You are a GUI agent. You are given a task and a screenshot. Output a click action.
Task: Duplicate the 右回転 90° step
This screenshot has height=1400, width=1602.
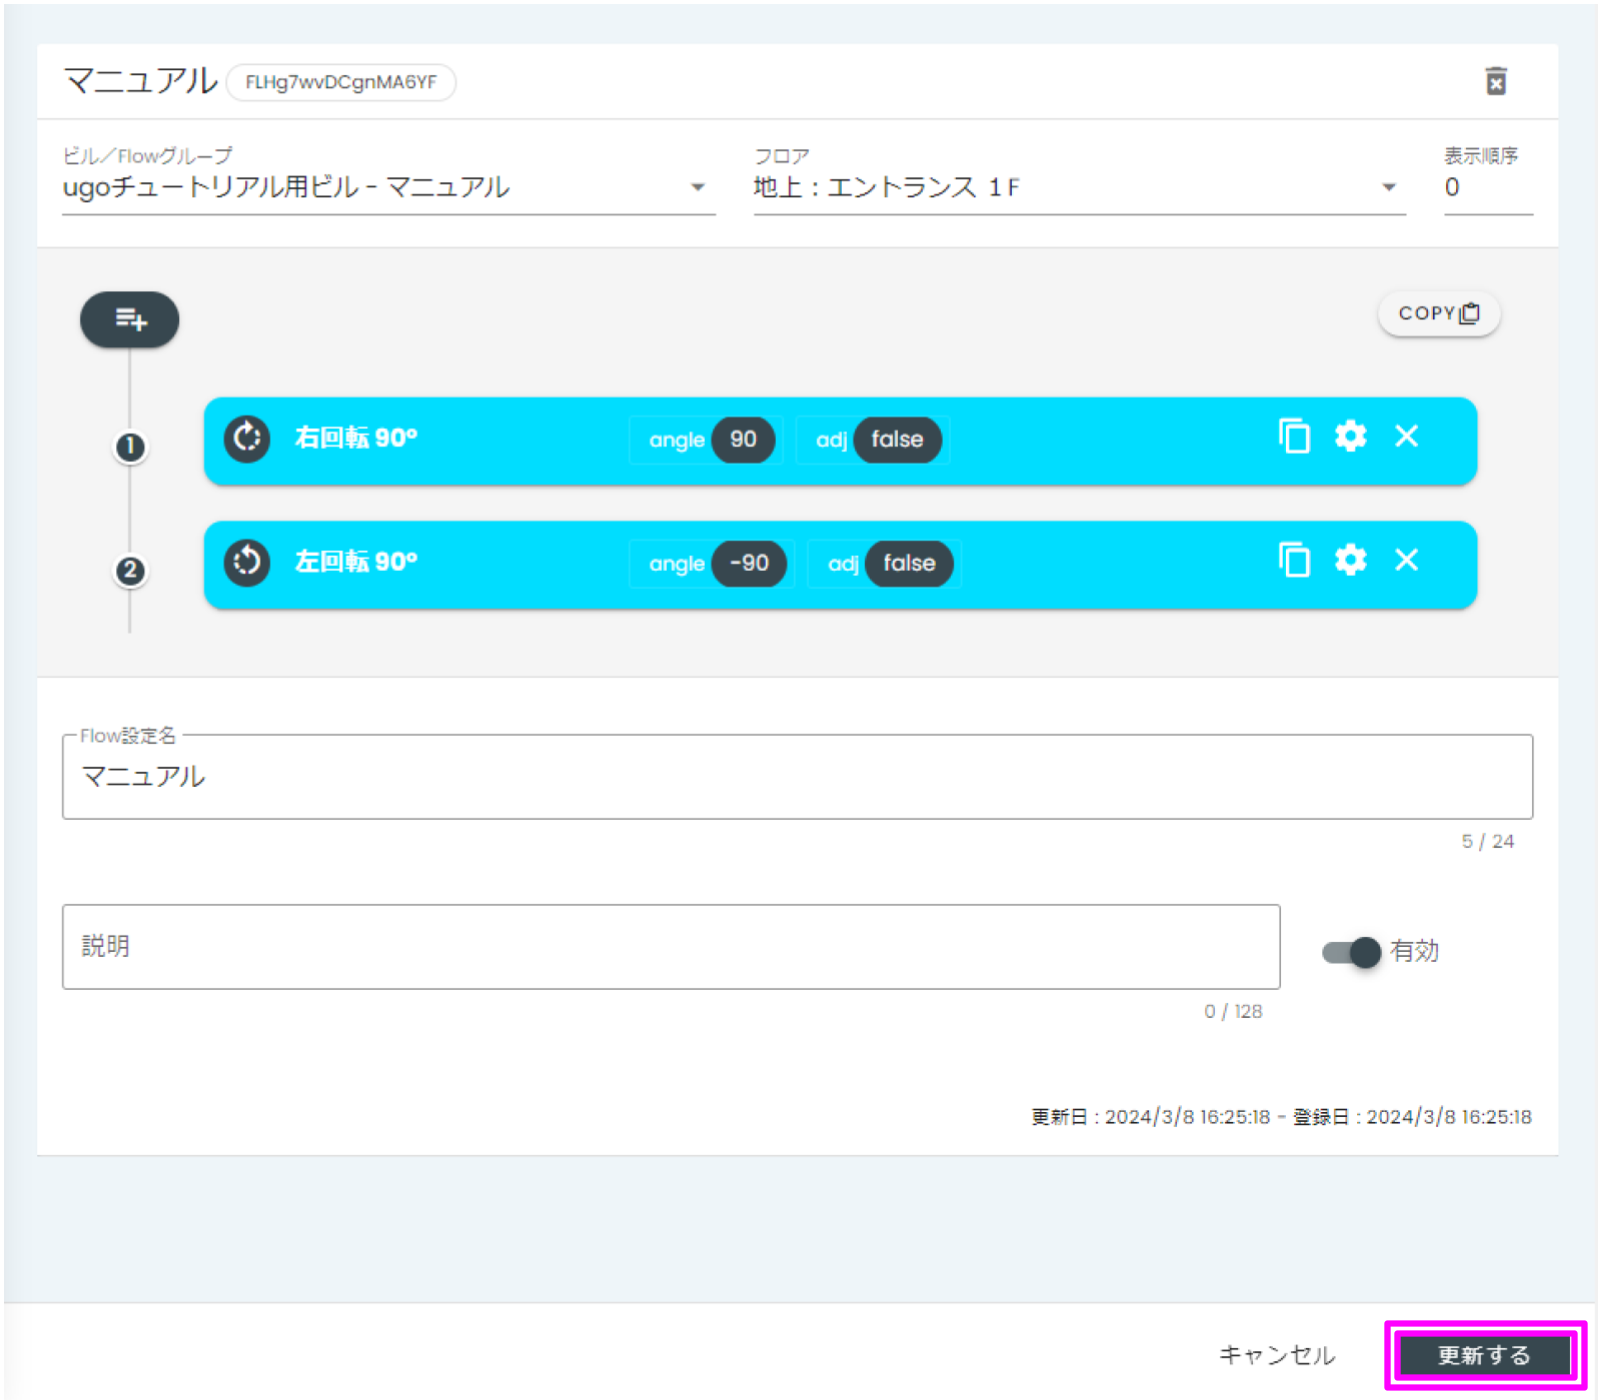1294,437
